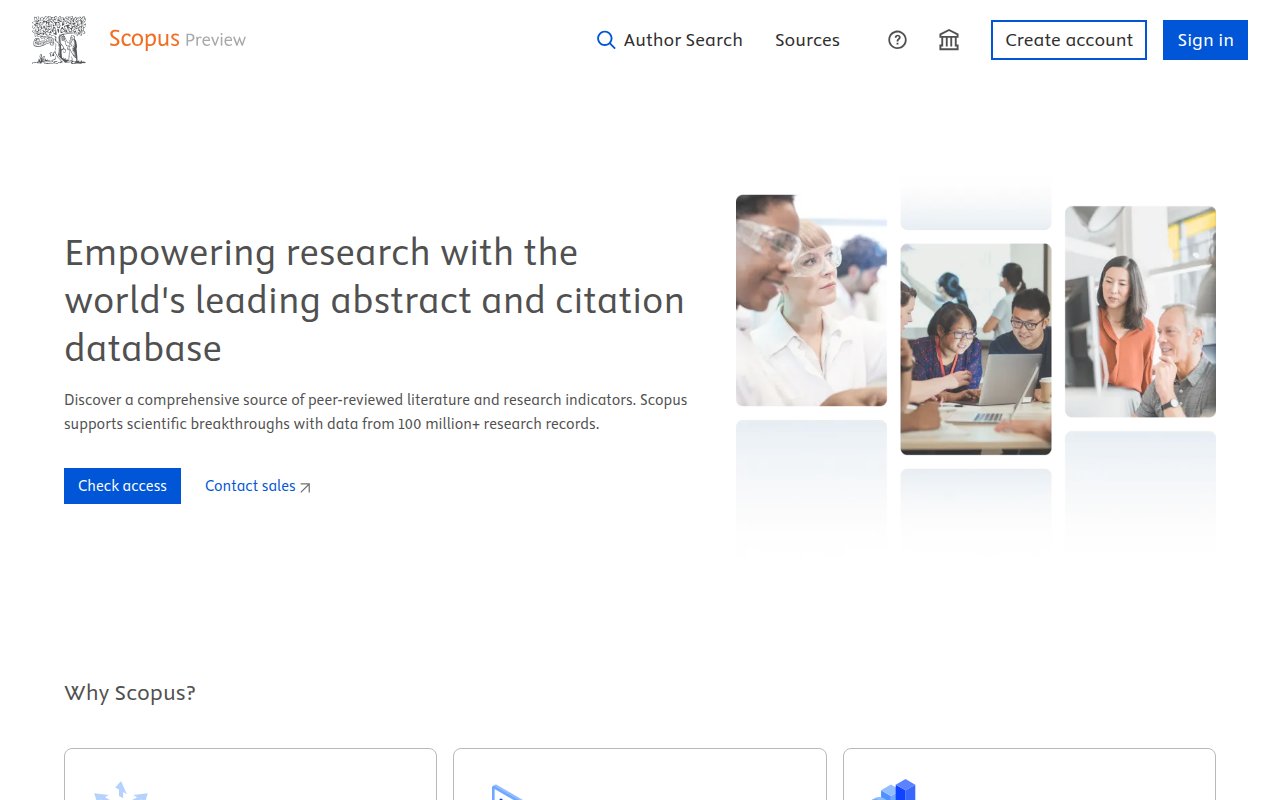Viewport: 1280px width, 800px height.
Task: Go to the Sources page
Action: (807, 40)
